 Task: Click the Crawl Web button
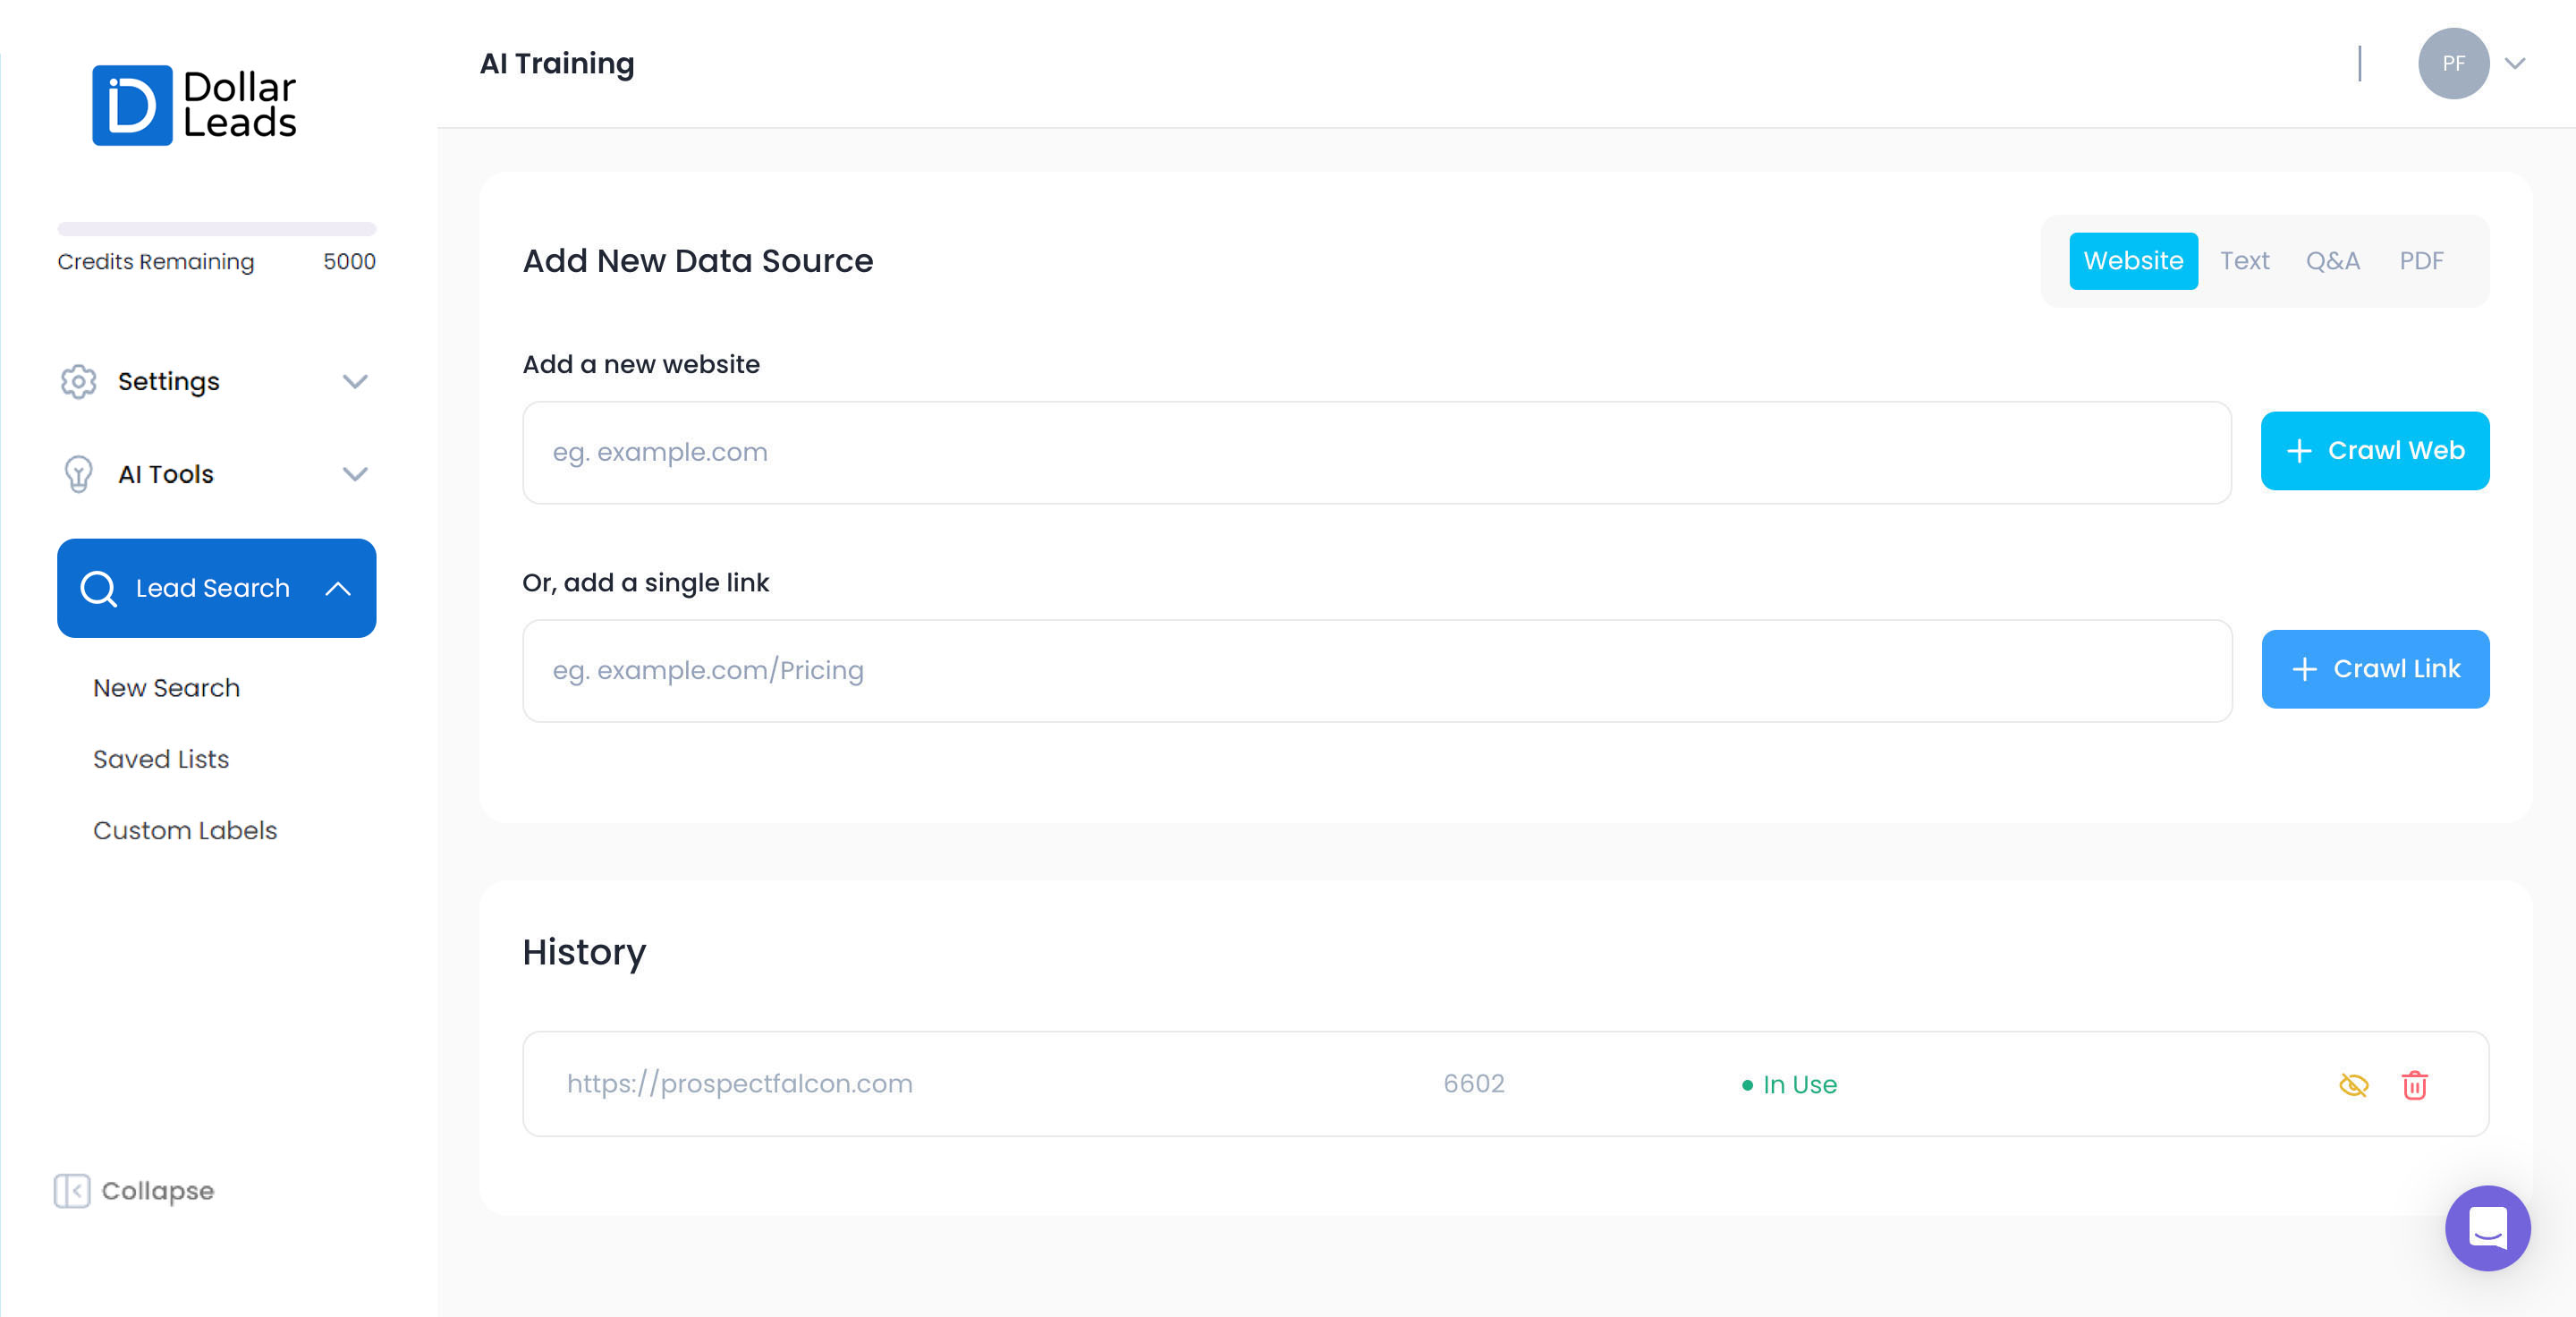(2374, 451)
